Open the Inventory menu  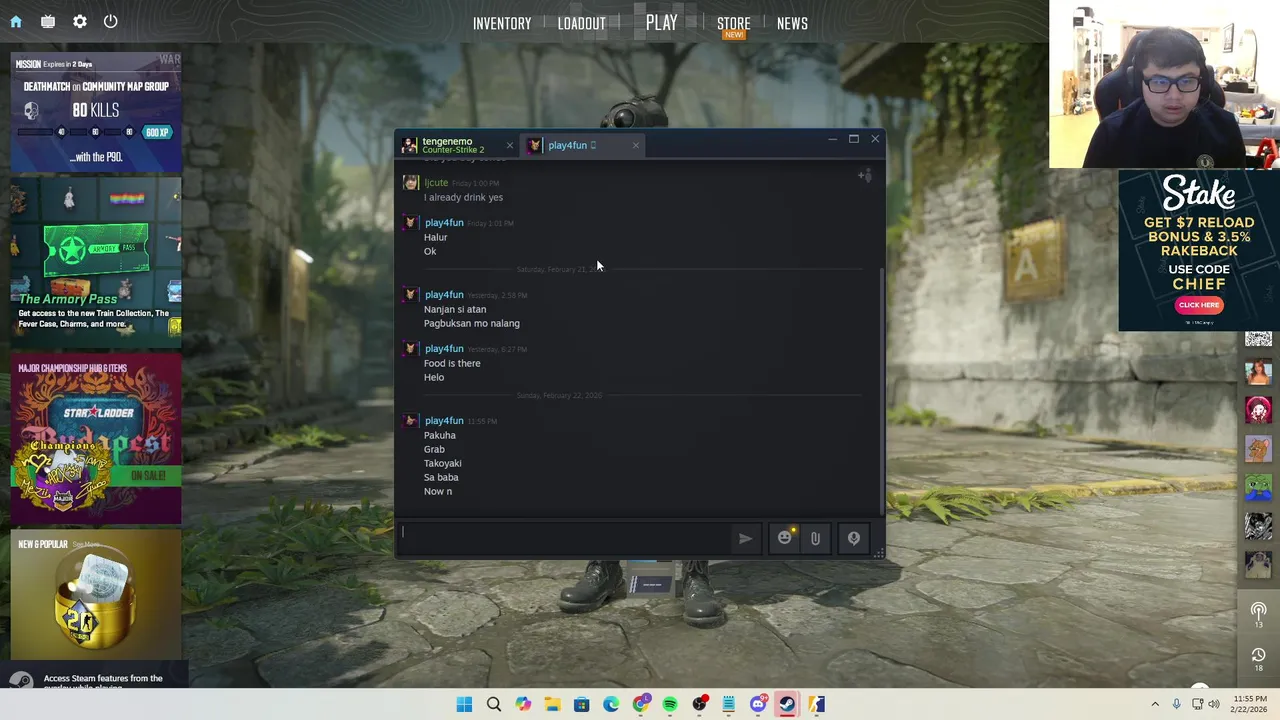tap(502, 23)
